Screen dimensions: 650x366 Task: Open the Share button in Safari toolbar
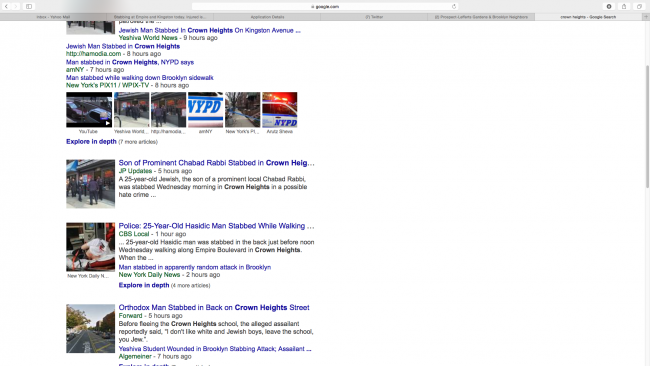(624, 6)
